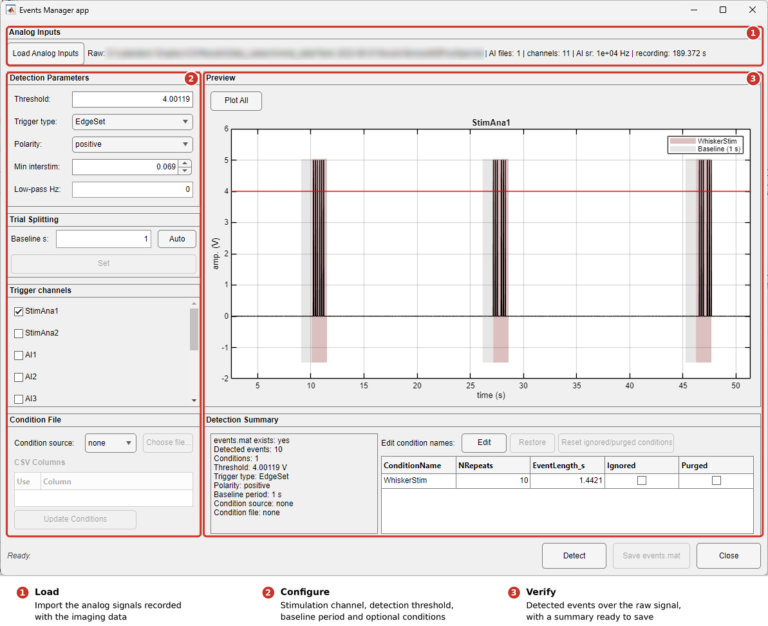768x626 pixels.
Task: Click the Close button at bottom
Action: [x=728, y=556]
